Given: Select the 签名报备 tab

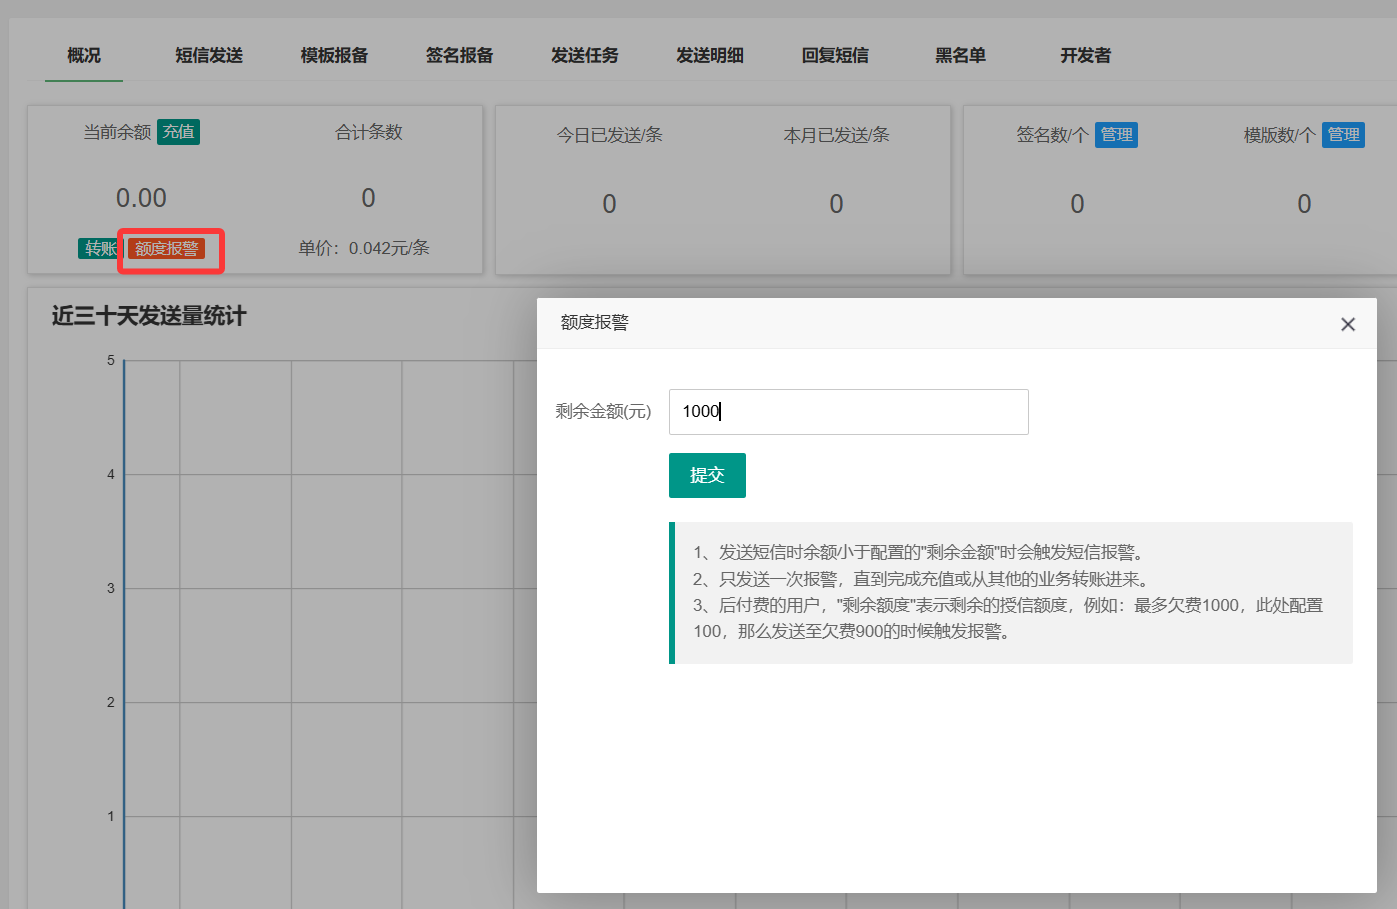Looking at the screenshot, I should click(459, 56).
